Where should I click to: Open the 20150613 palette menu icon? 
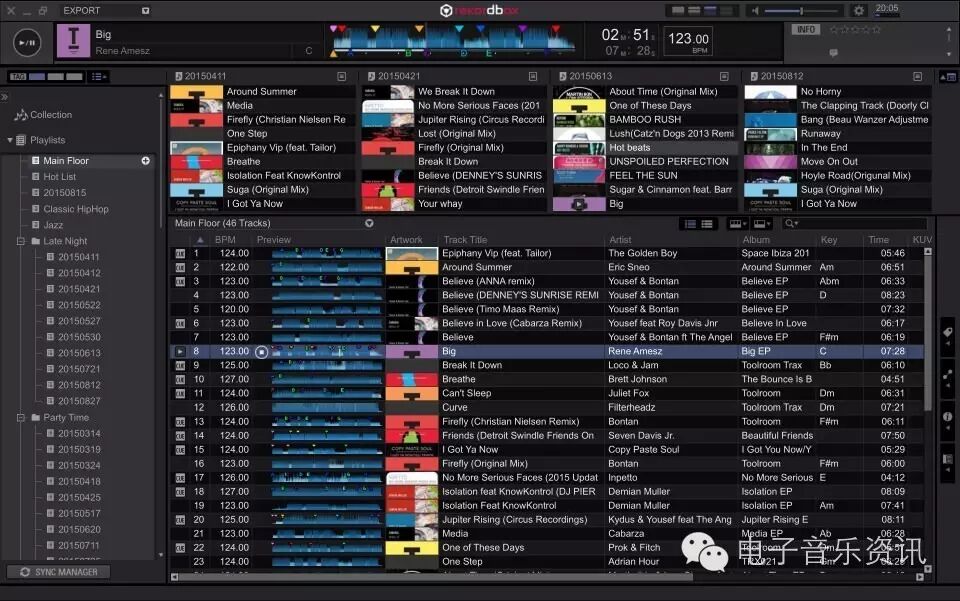pos(724,77)
